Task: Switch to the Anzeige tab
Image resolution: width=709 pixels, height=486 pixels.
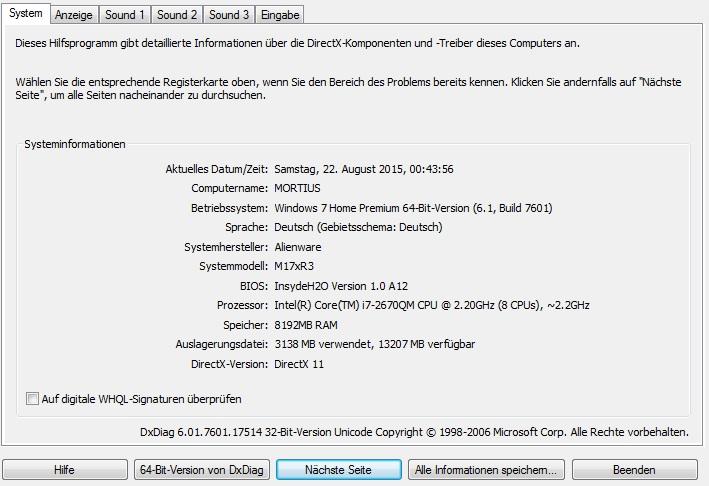Action: 73,15
